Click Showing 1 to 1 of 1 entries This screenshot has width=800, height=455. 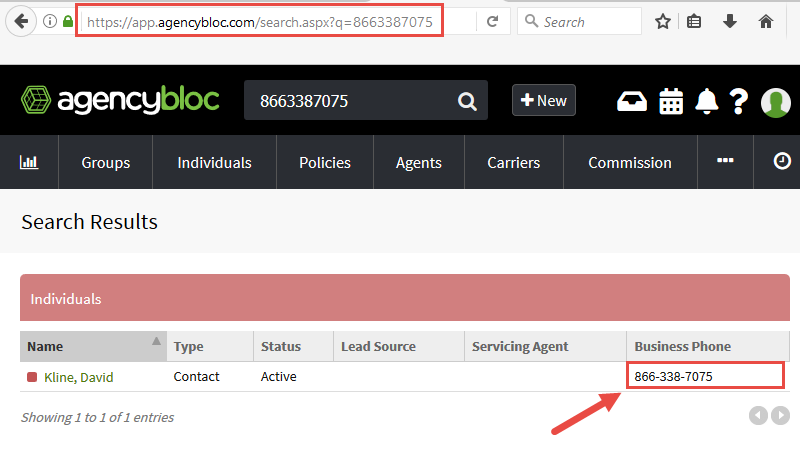click(97, 417)
